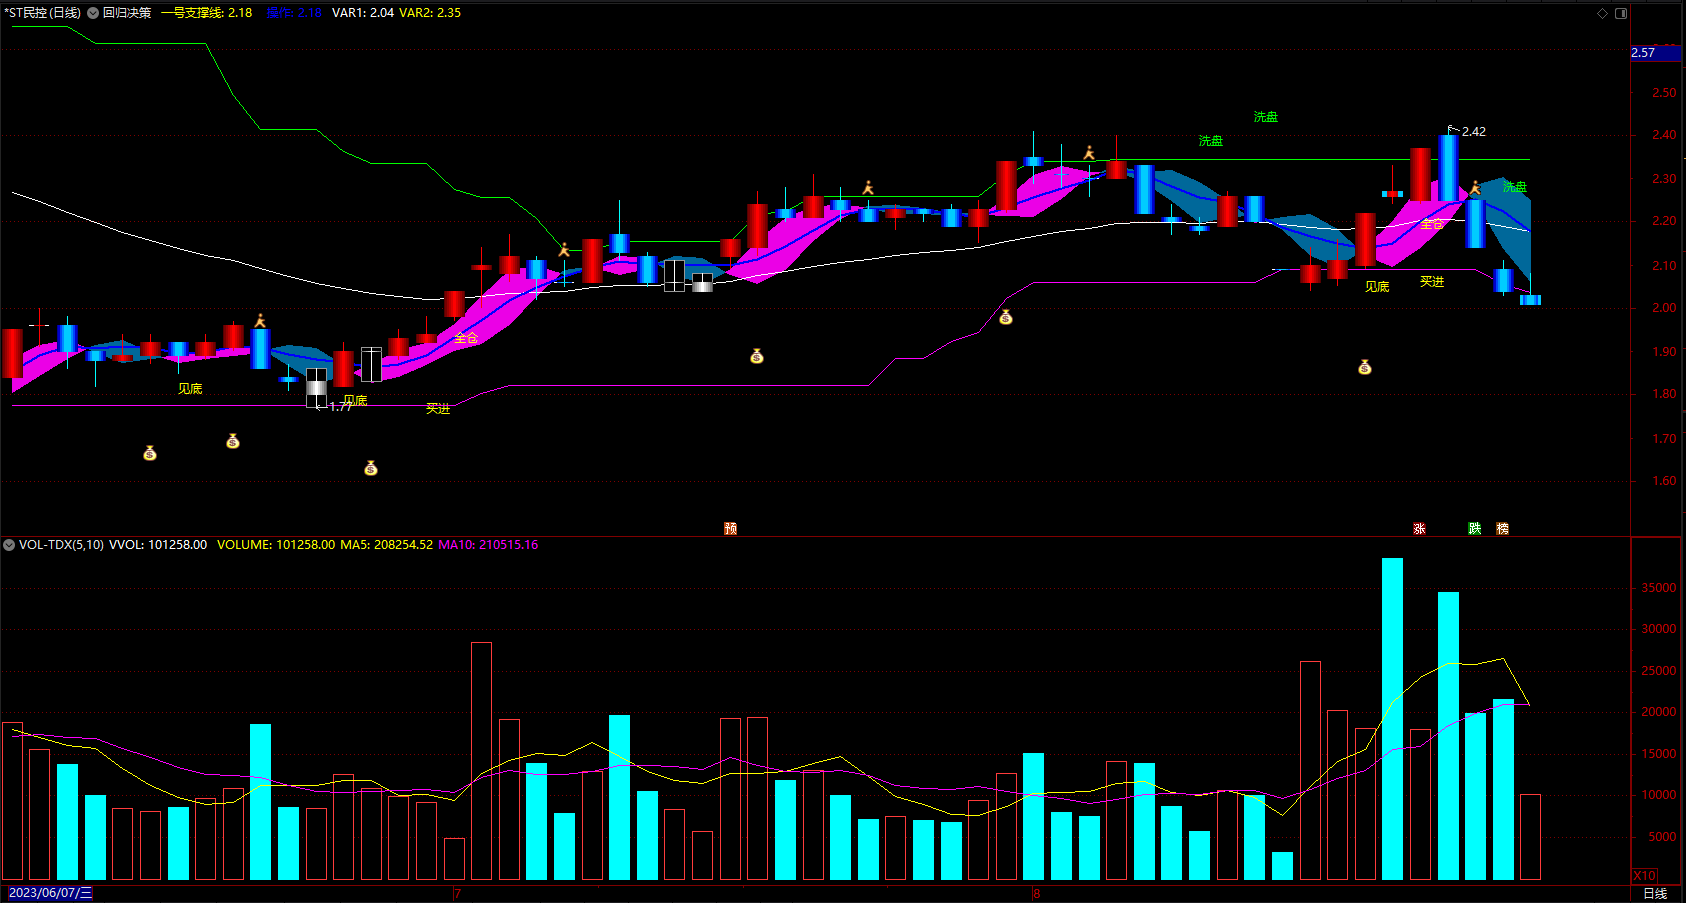Click the running figure icon beside 洗盘 at right
Screen dimensions: 1686x903
coord(1475,188)
